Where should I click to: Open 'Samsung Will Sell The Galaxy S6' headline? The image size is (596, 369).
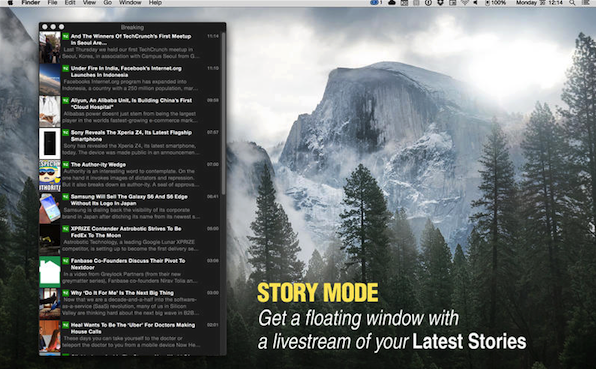coord(129,200)
